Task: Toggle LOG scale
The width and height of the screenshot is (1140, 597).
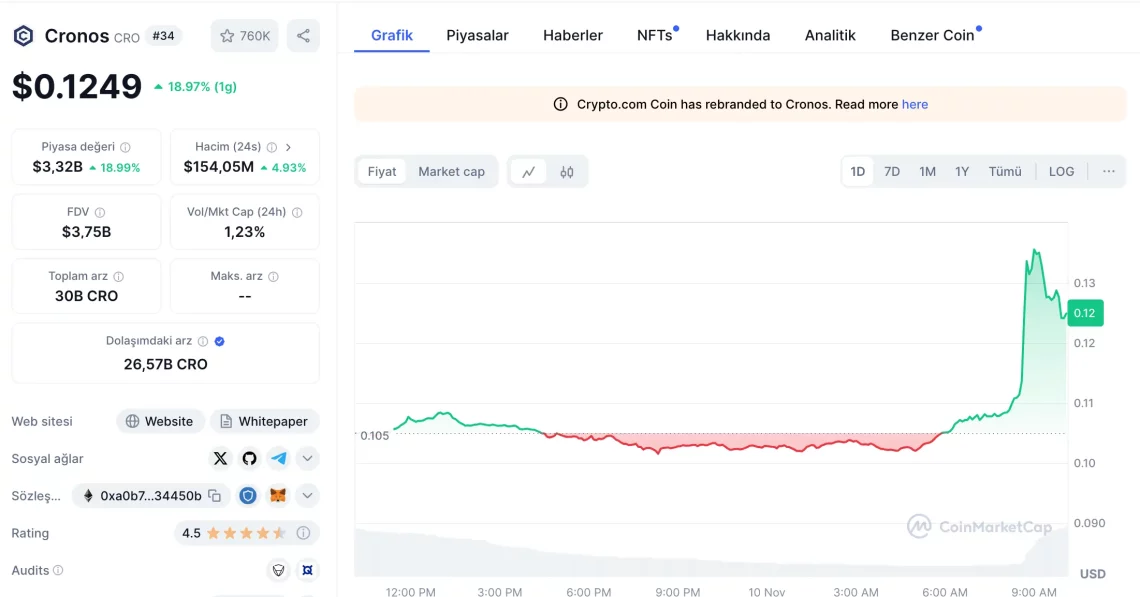Action: pos(1061,172)
